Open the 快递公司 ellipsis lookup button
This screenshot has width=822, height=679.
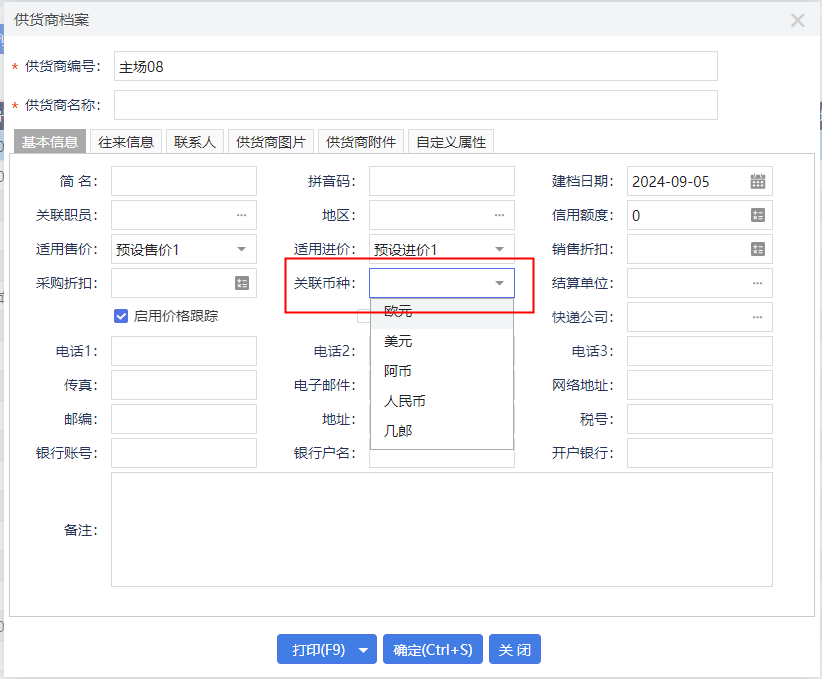click(757, 317)
